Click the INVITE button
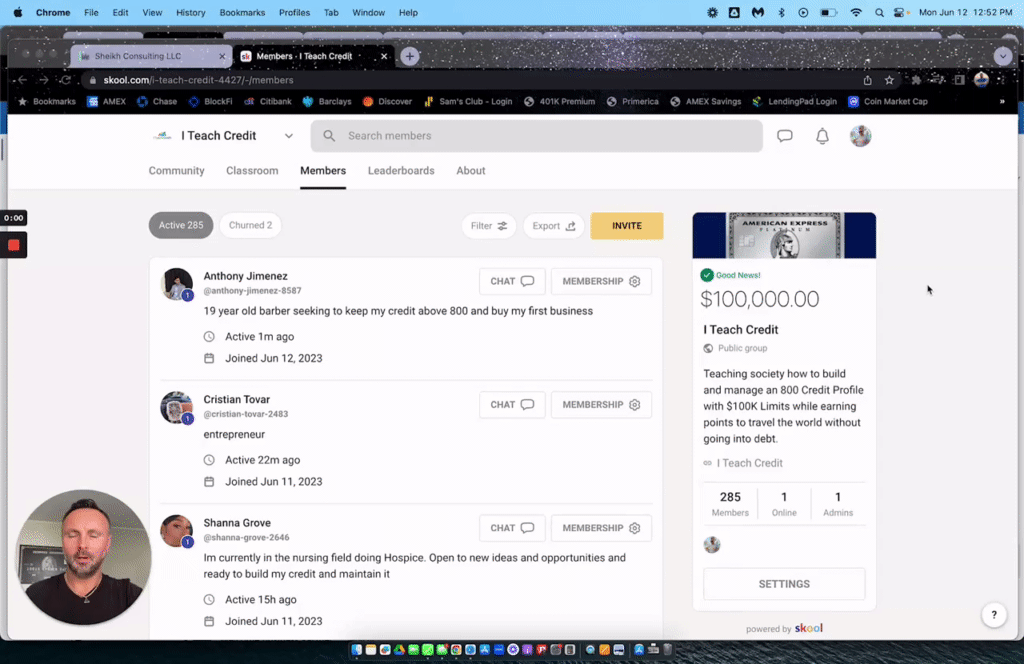 (x=627, y=226)
